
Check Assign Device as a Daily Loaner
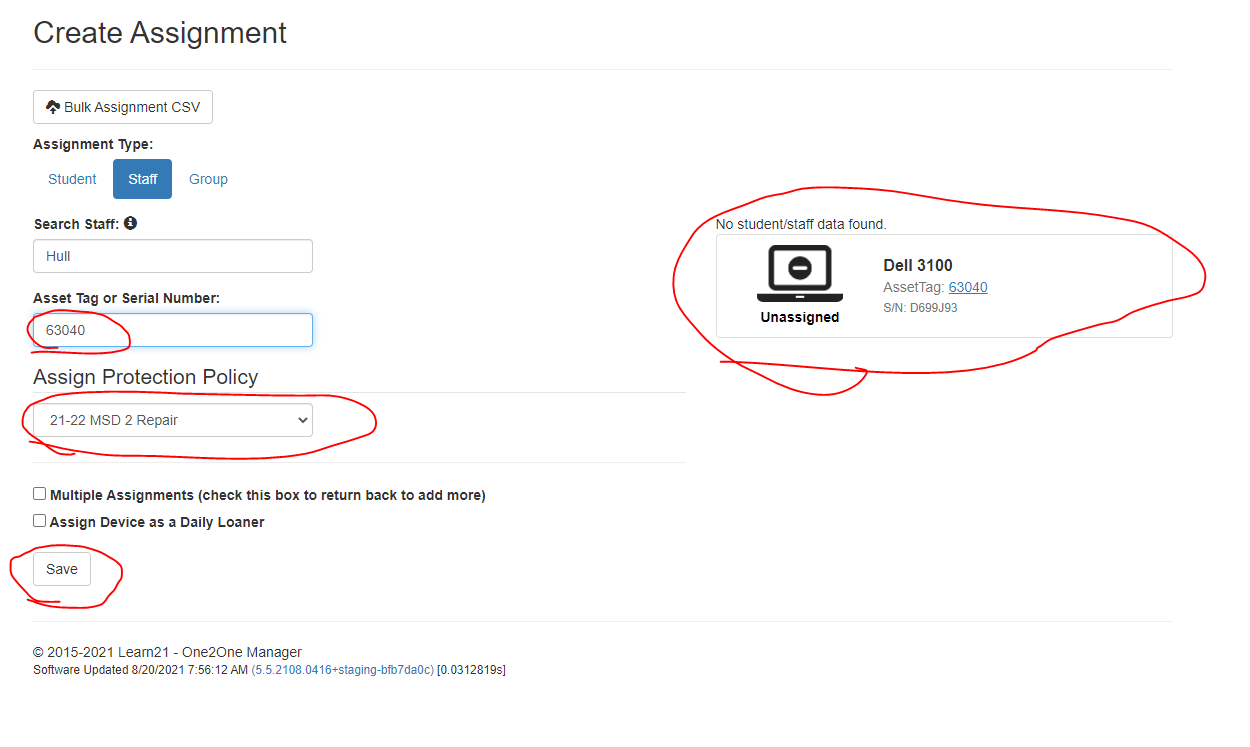pyautogui.click(x=40, y=521)
